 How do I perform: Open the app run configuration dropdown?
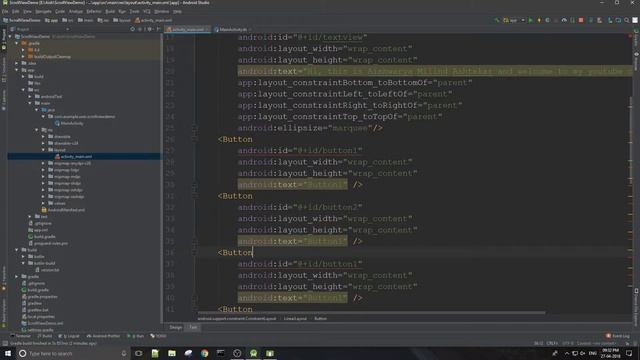tap(514, 20)
